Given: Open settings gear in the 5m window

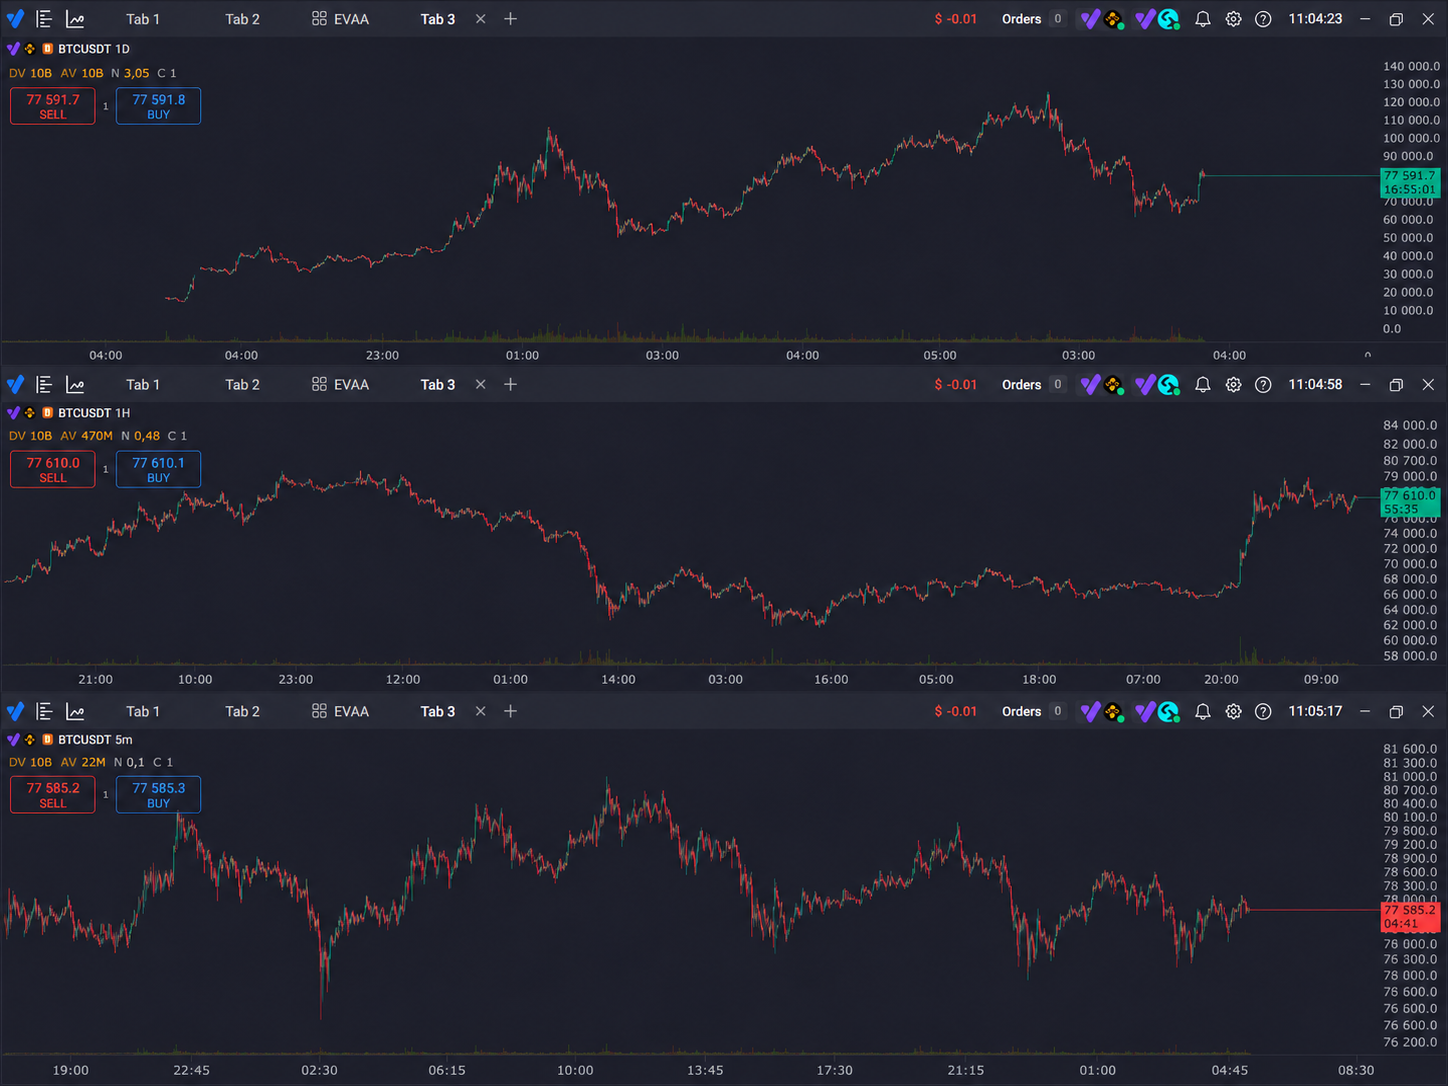Looking at the screenshot, I should (1233, 711).
